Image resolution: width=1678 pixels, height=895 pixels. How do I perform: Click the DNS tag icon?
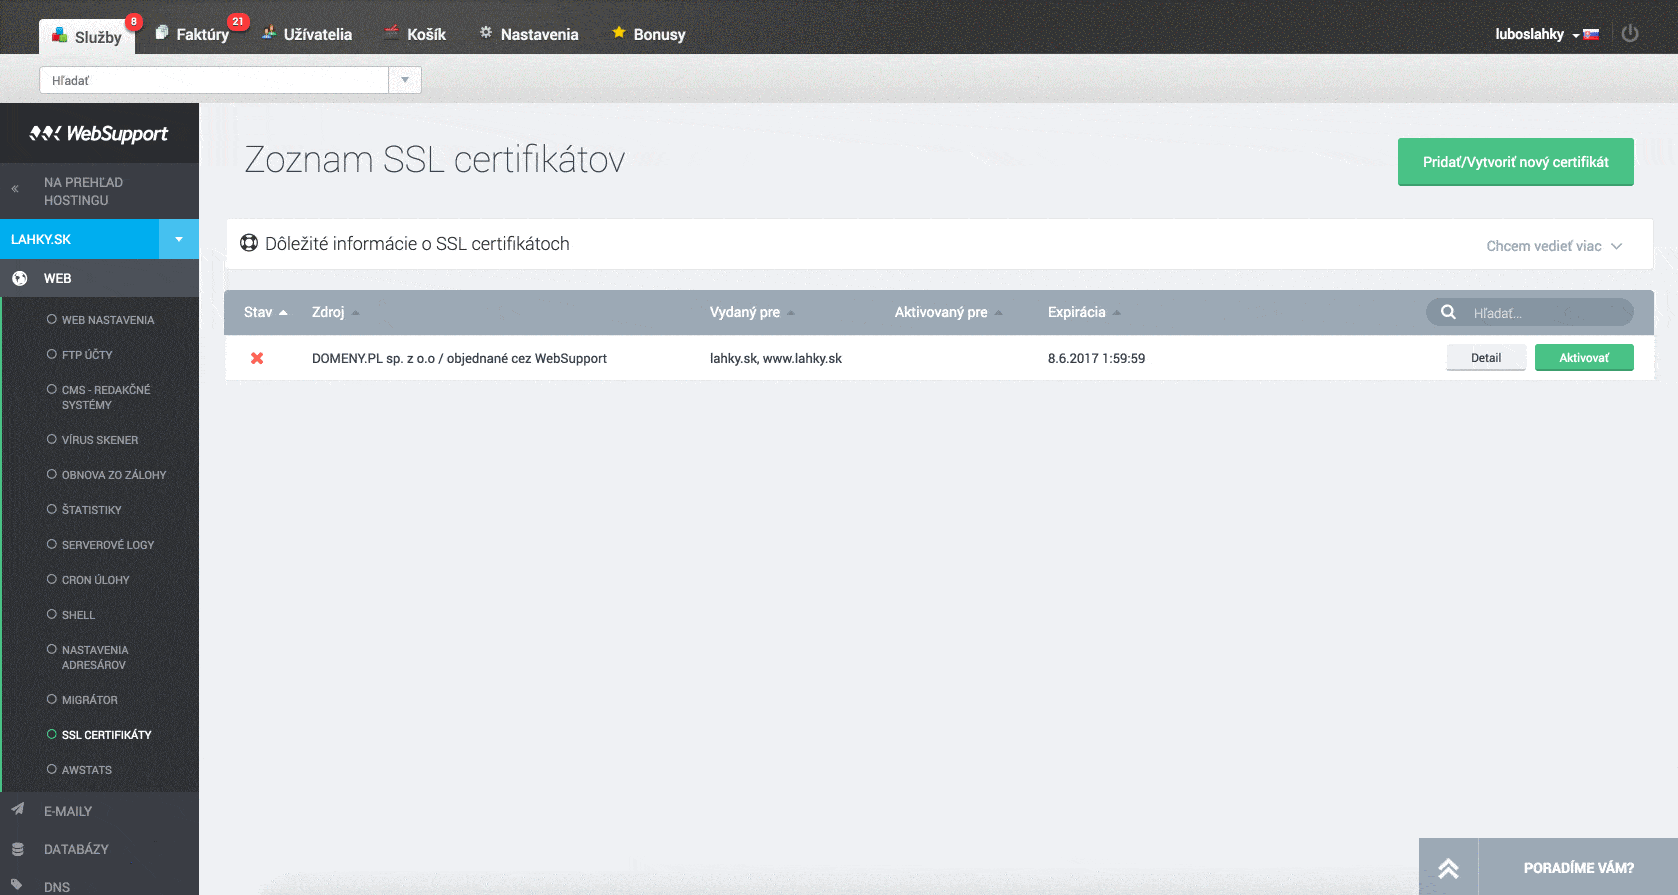click(17, 884)
